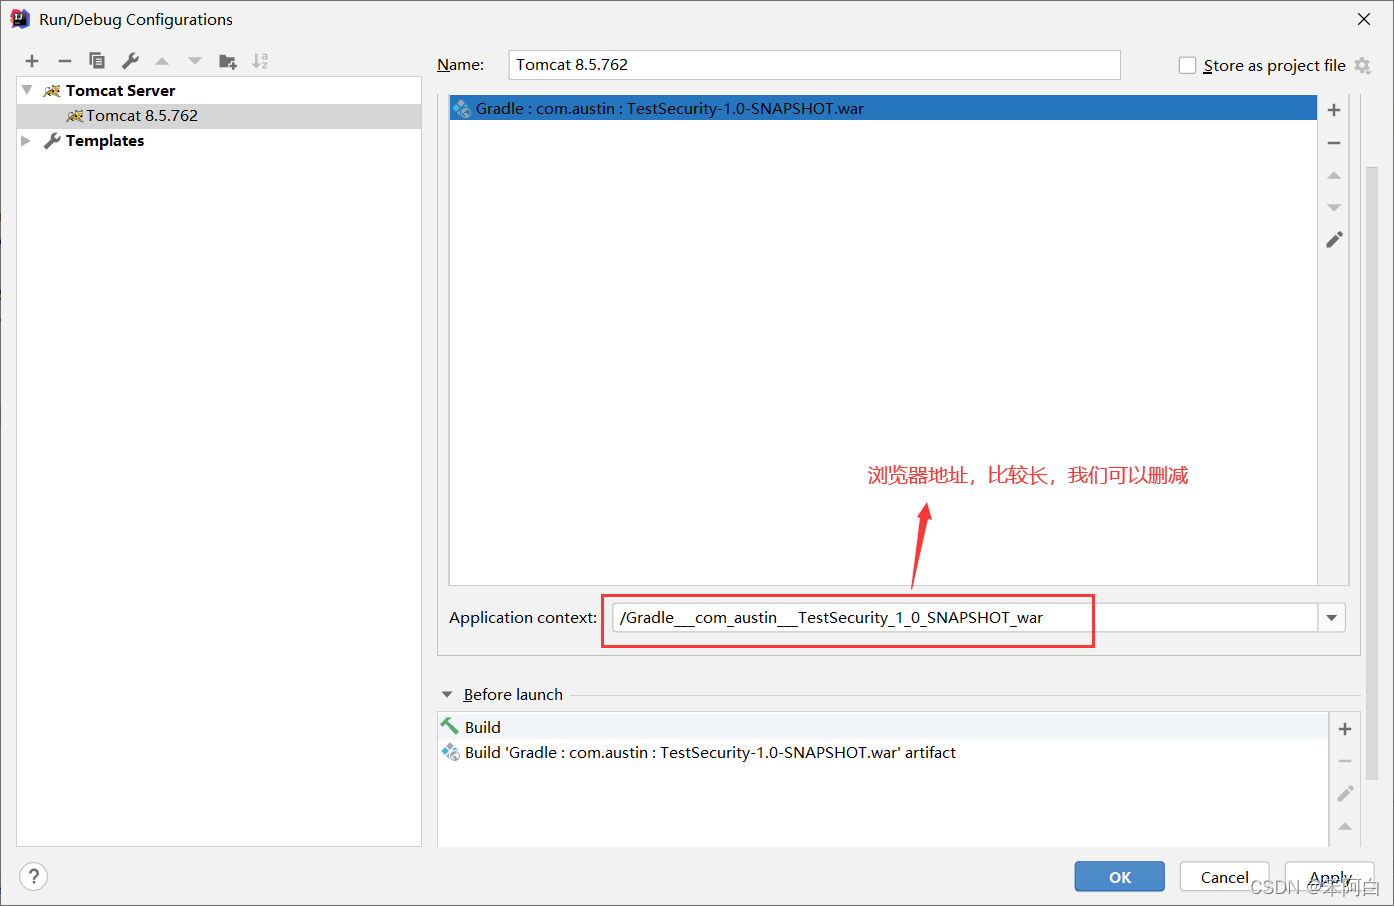This screenshot has height=906, width=1394.
Task: Remove before launch task minus icon
Action: (1345, 761)
